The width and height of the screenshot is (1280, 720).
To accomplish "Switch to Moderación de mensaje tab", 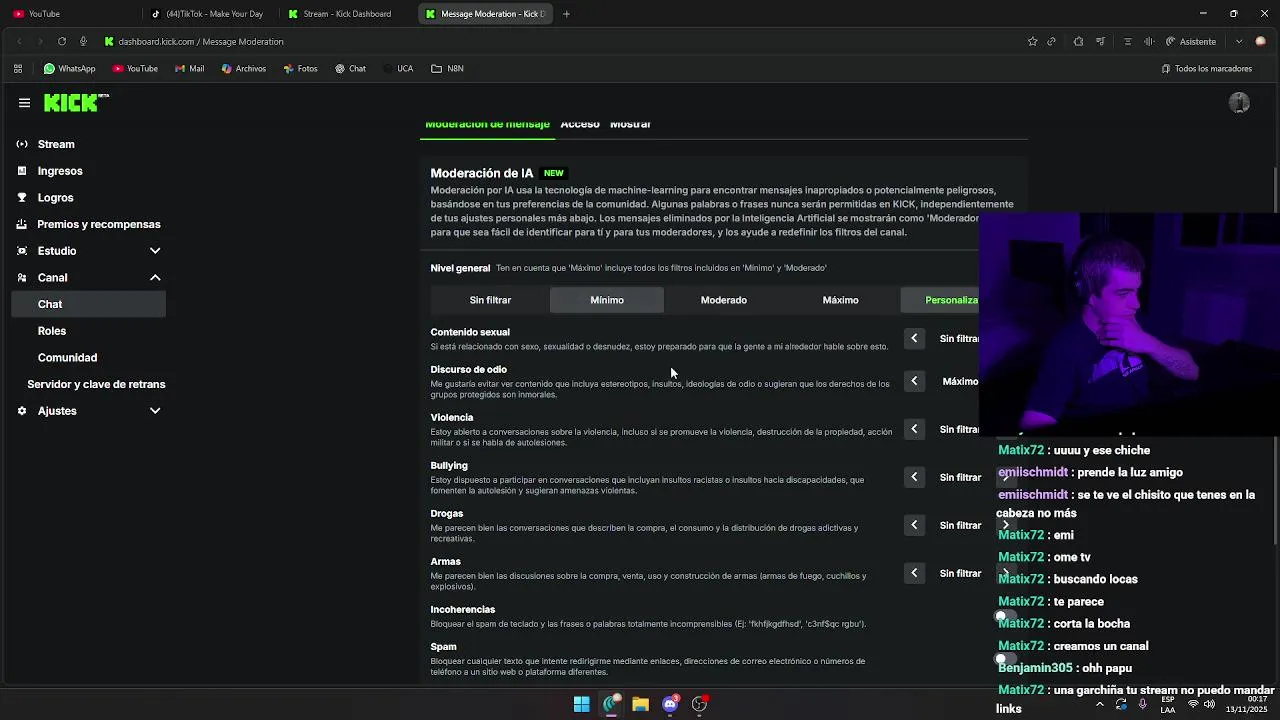I will point(487,124).
